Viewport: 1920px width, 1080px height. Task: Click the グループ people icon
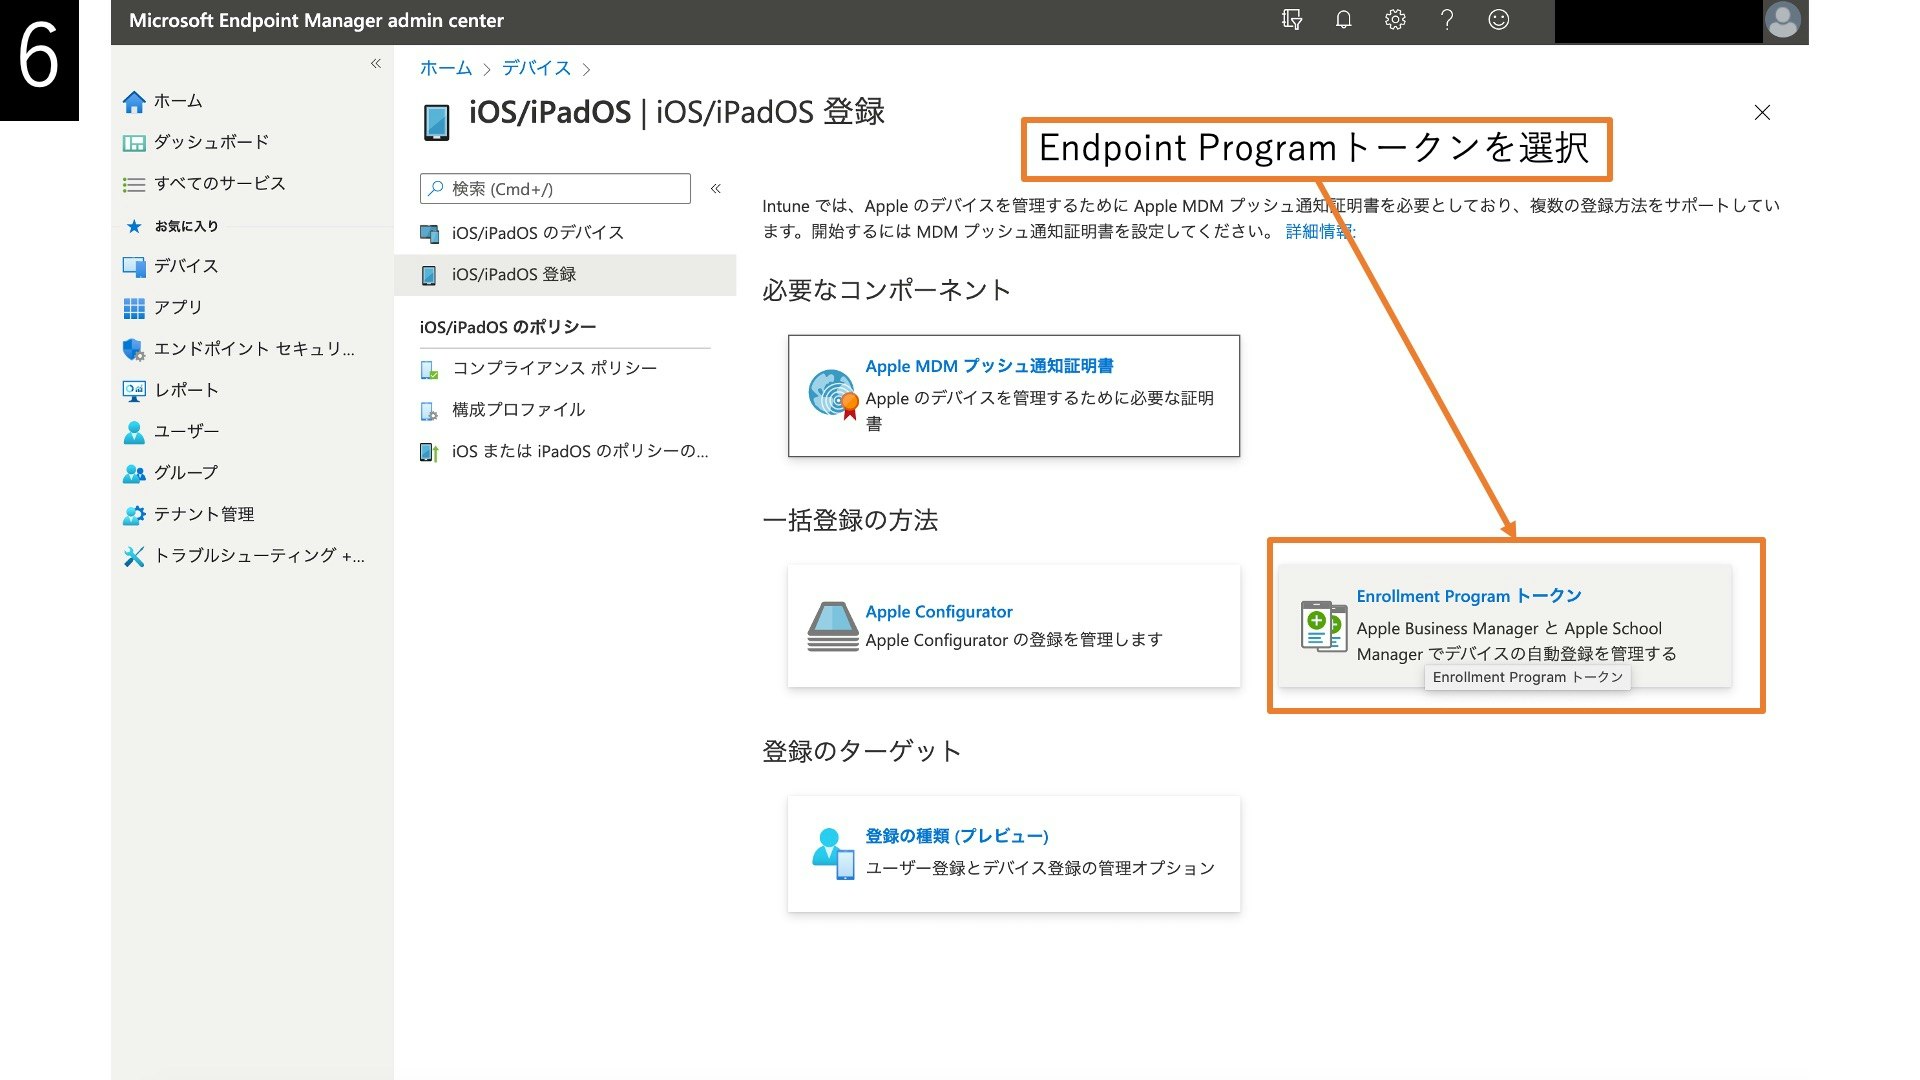[134, 473]
